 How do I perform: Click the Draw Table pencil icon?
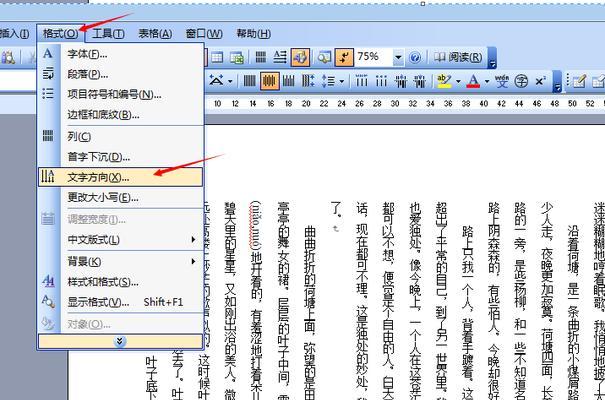579,81
